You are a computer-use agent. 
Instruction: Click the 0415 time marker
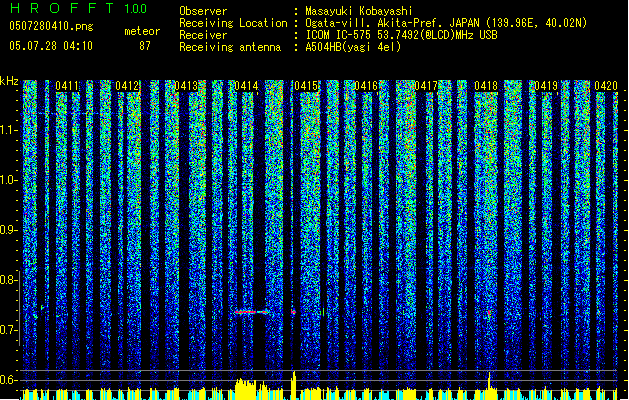point(306,86)
